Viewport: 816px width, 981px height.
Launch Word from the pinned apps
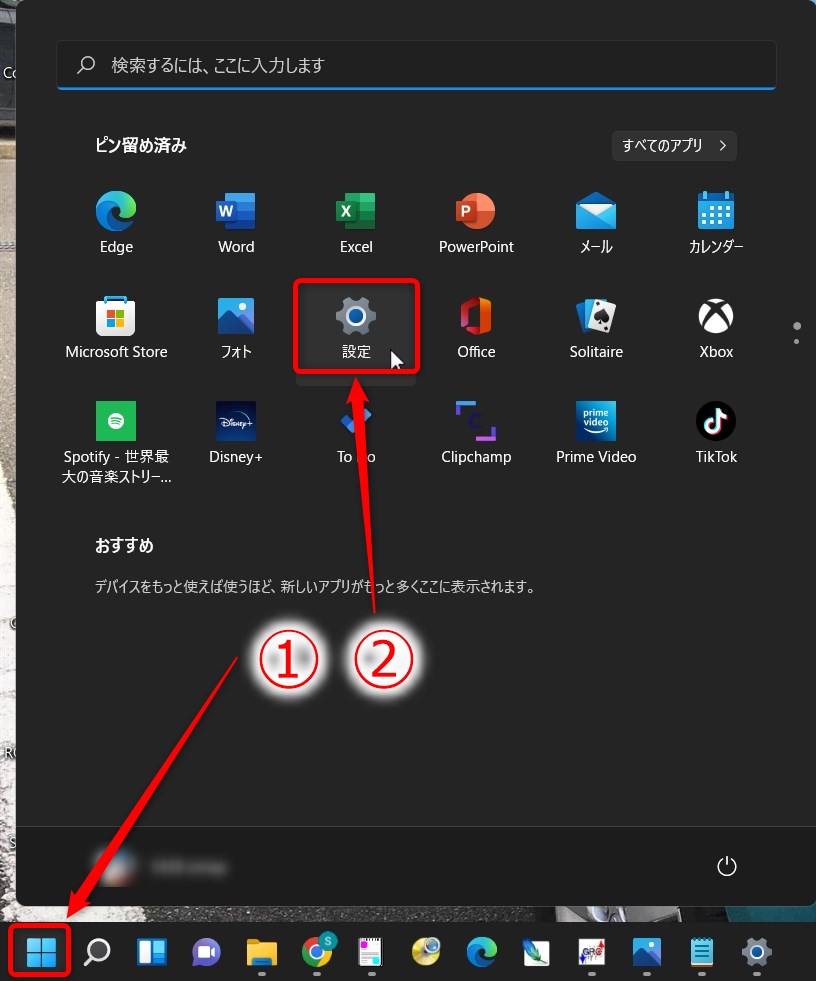(236, 223)
